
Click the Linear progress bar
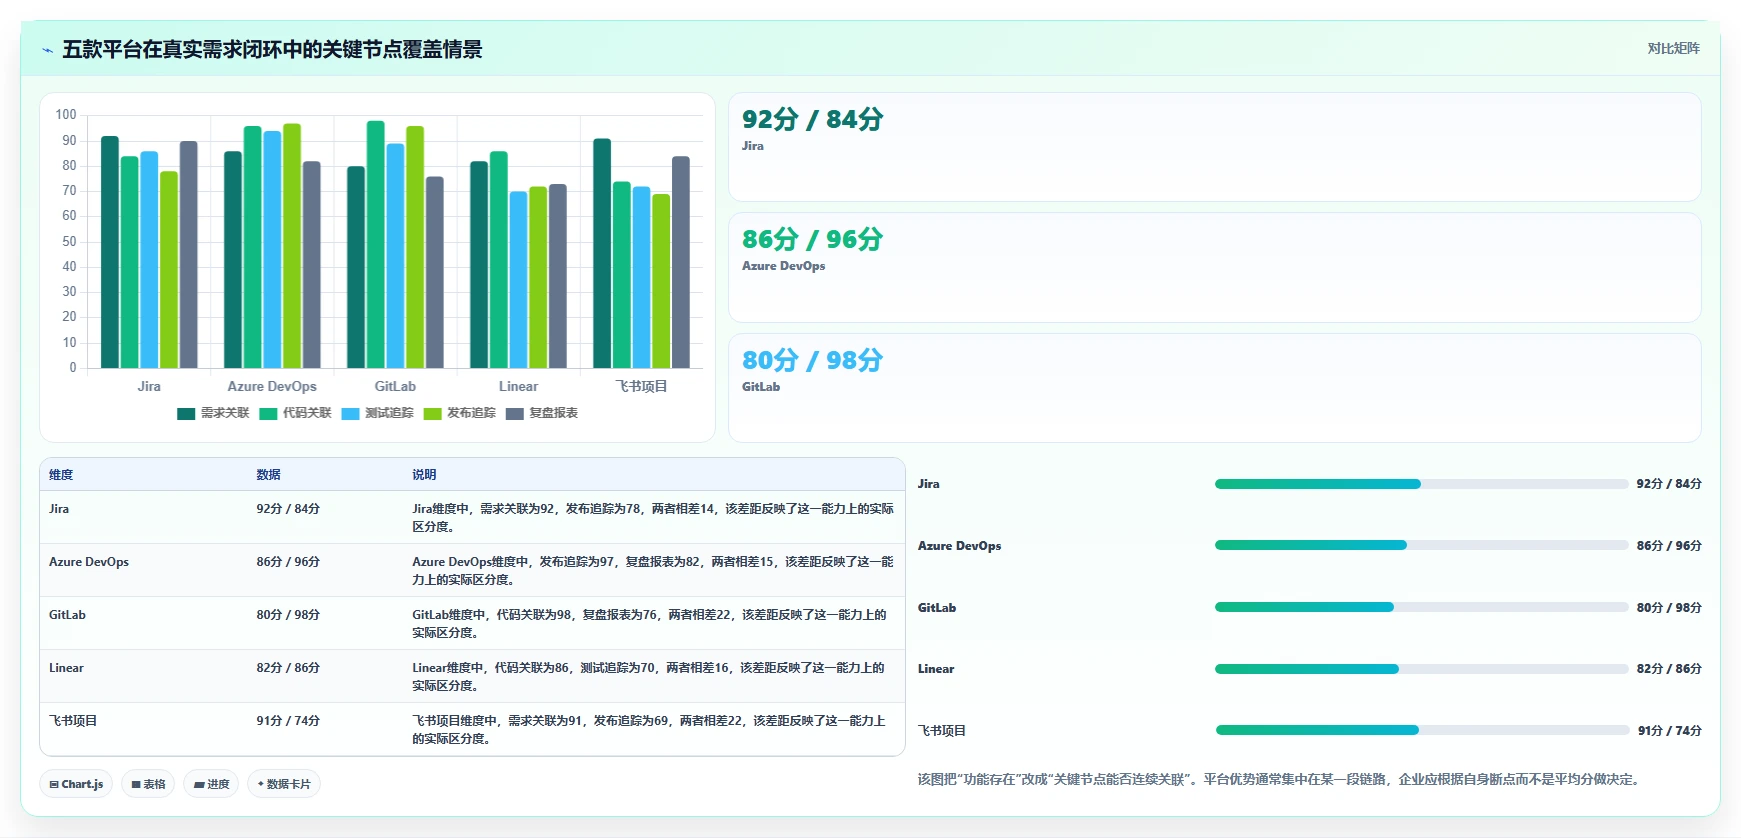pos(1421,669)
